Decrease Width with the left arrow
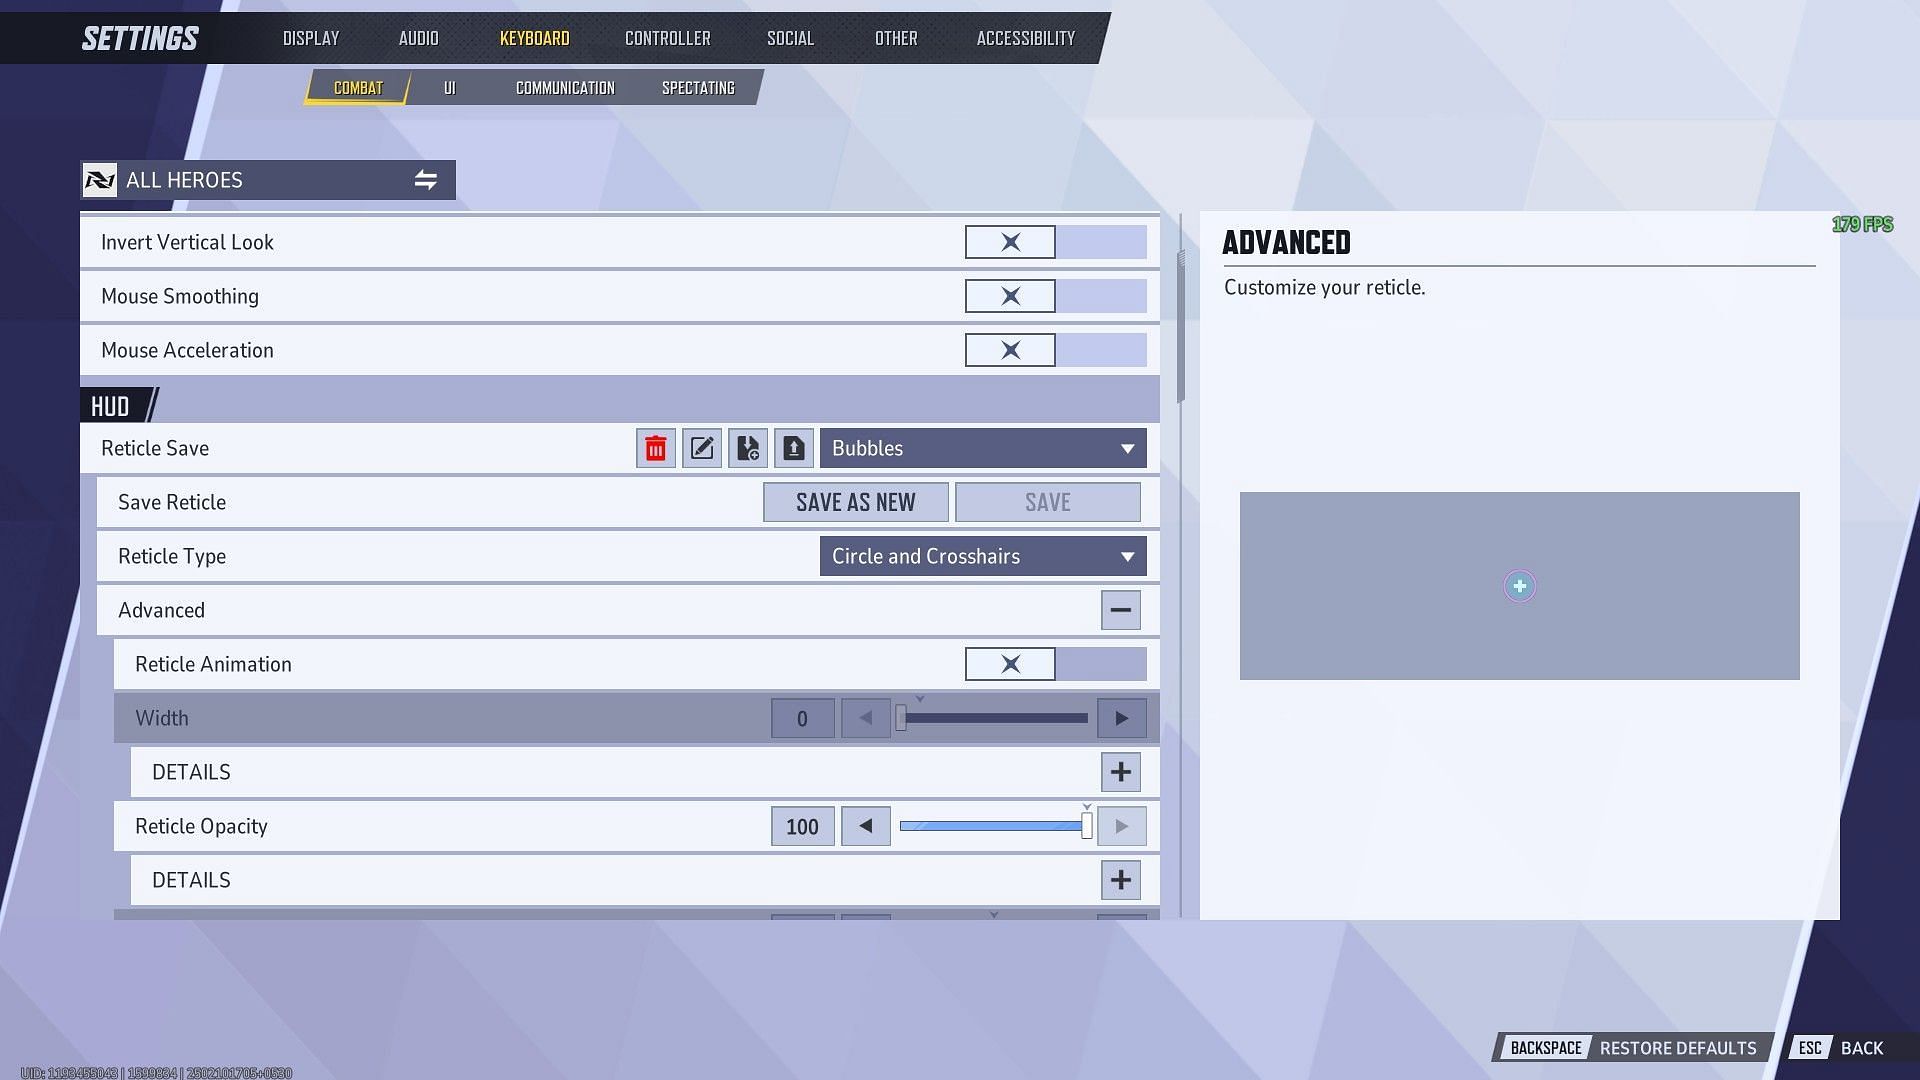The height and width of the screenshot is (1080, 1920). point(866,718)
